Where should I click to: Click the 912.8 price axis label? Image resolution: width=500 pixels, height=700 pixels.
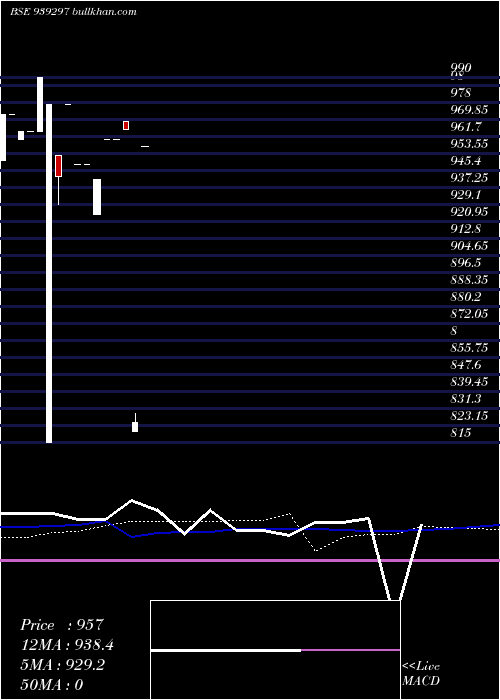click(466, 229)
